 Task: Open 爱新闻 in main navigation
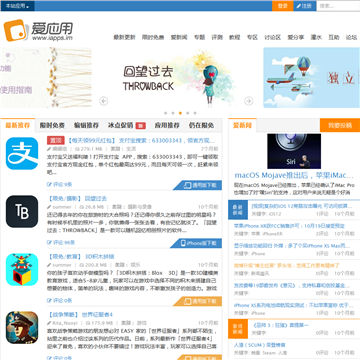click(179, 37)
